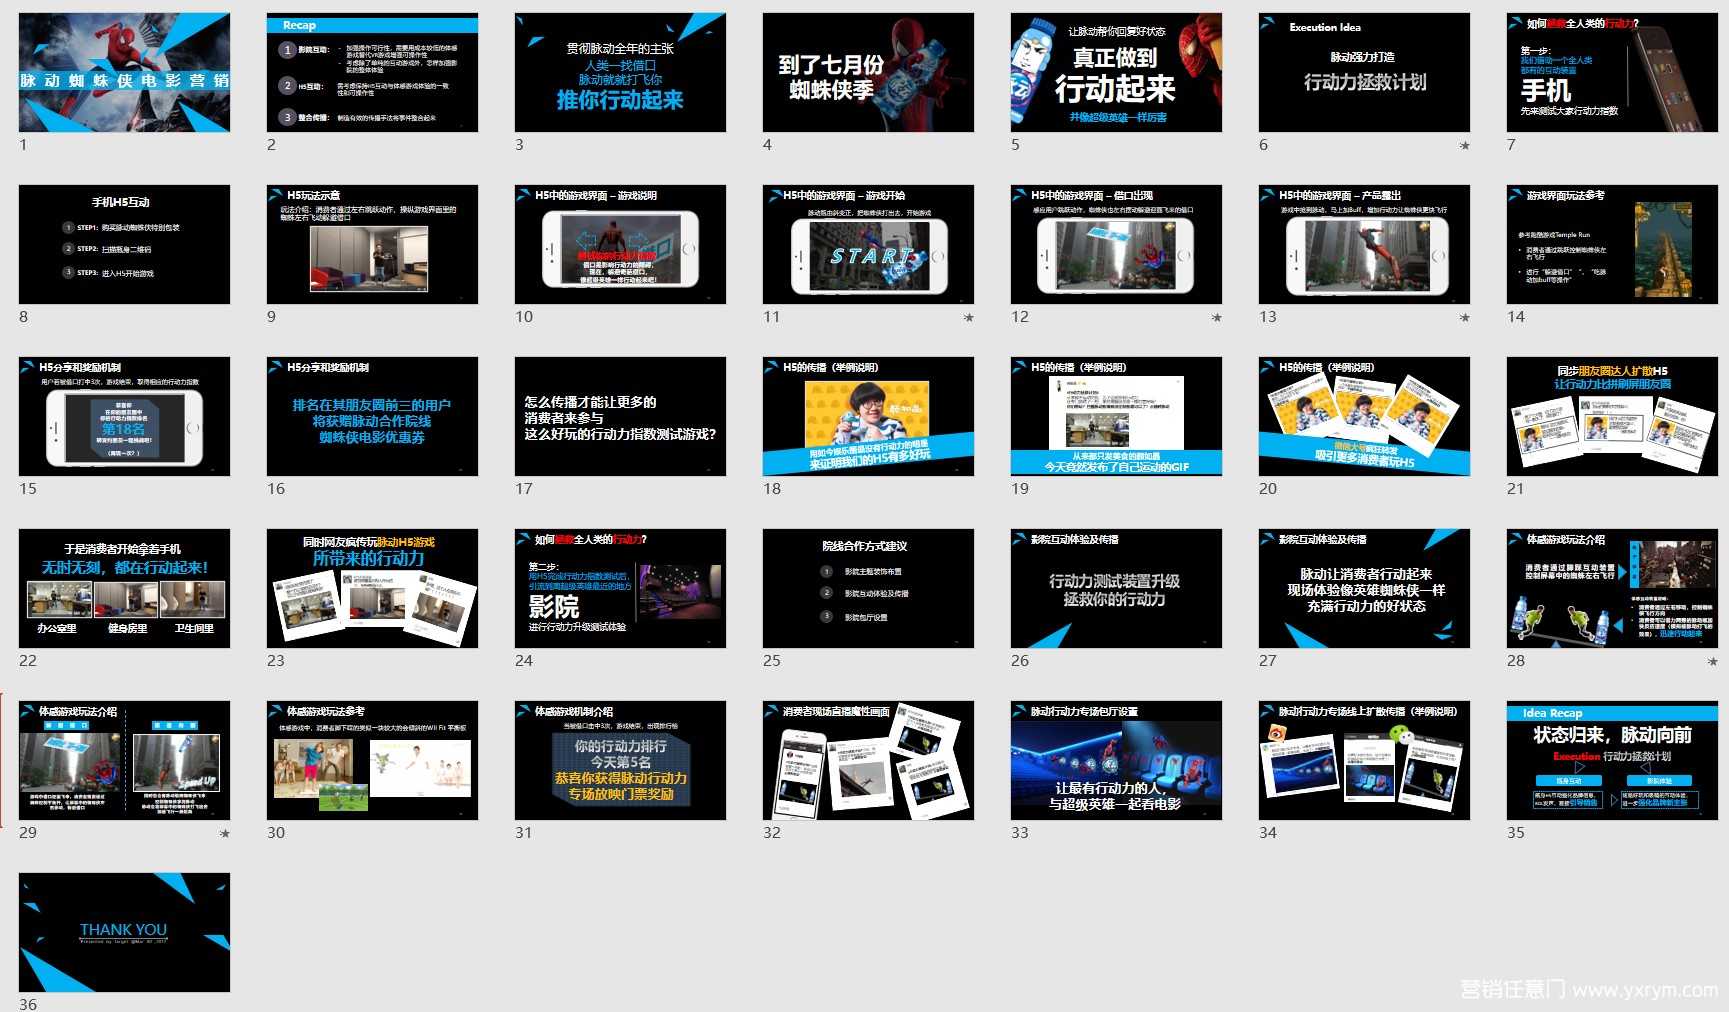Play transition star icon under slide 12
The image size is (1729, 1012).
1217,317
